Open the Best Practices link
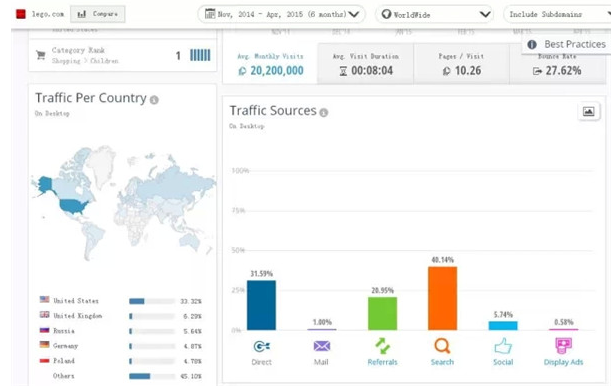The image size is (615, 391). coord(568,44)
